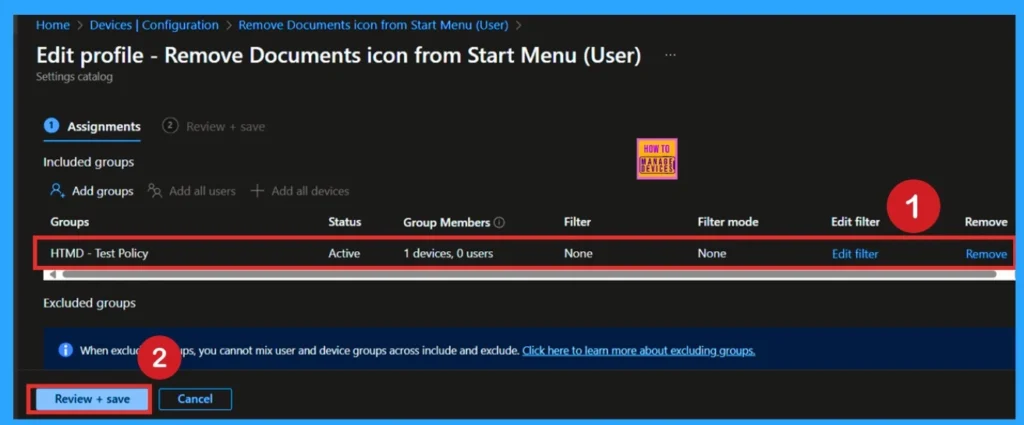Click Add all devices

[300, 191]
